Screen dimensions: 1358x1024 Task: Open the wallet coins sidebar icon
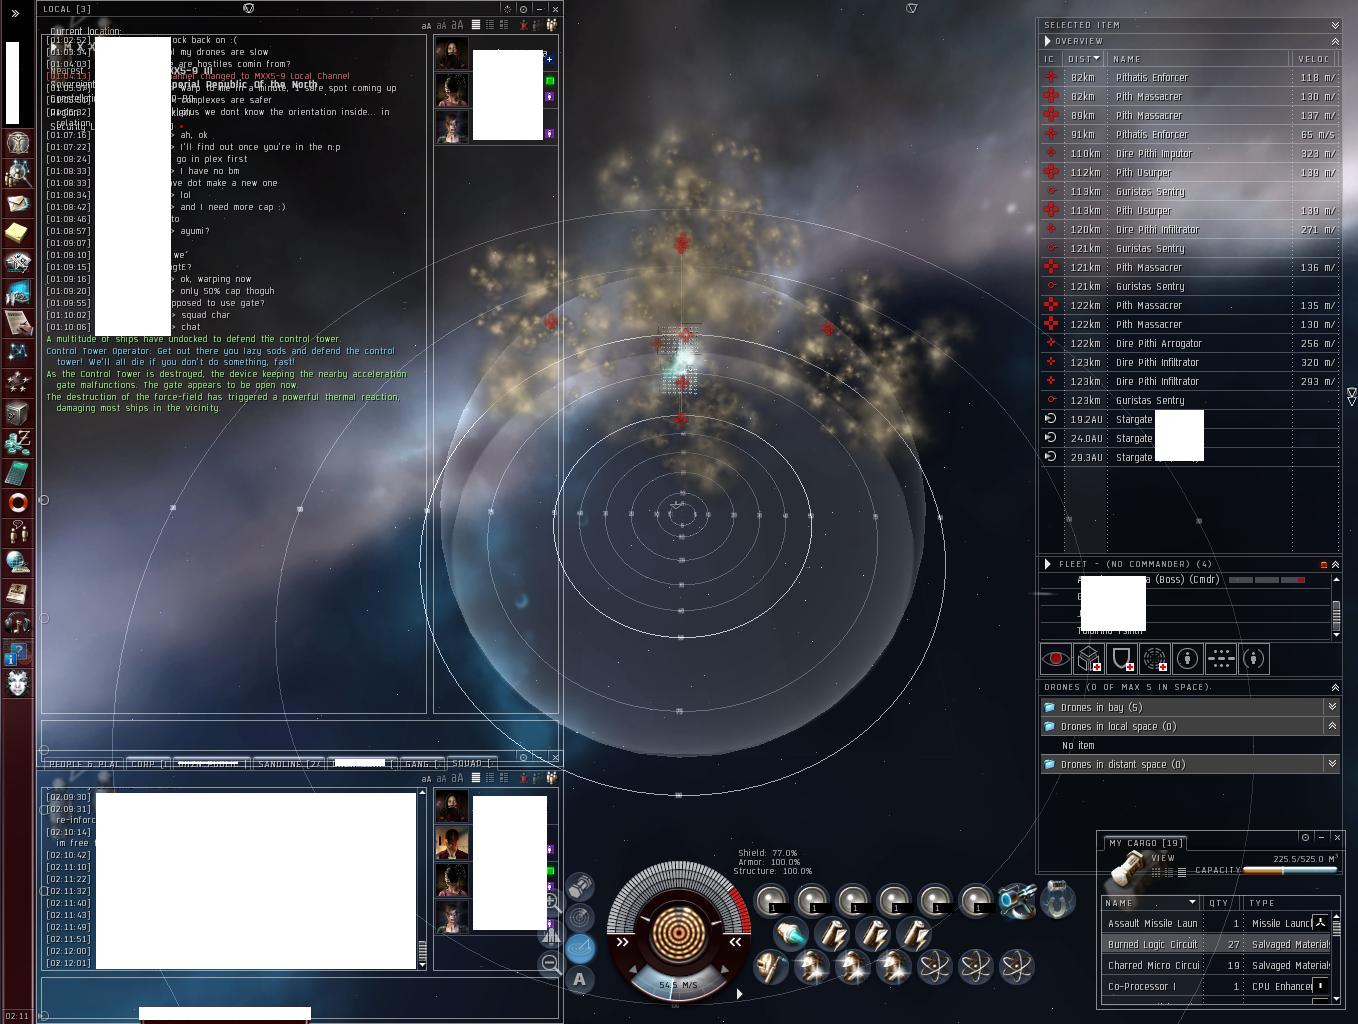point(18,442)
